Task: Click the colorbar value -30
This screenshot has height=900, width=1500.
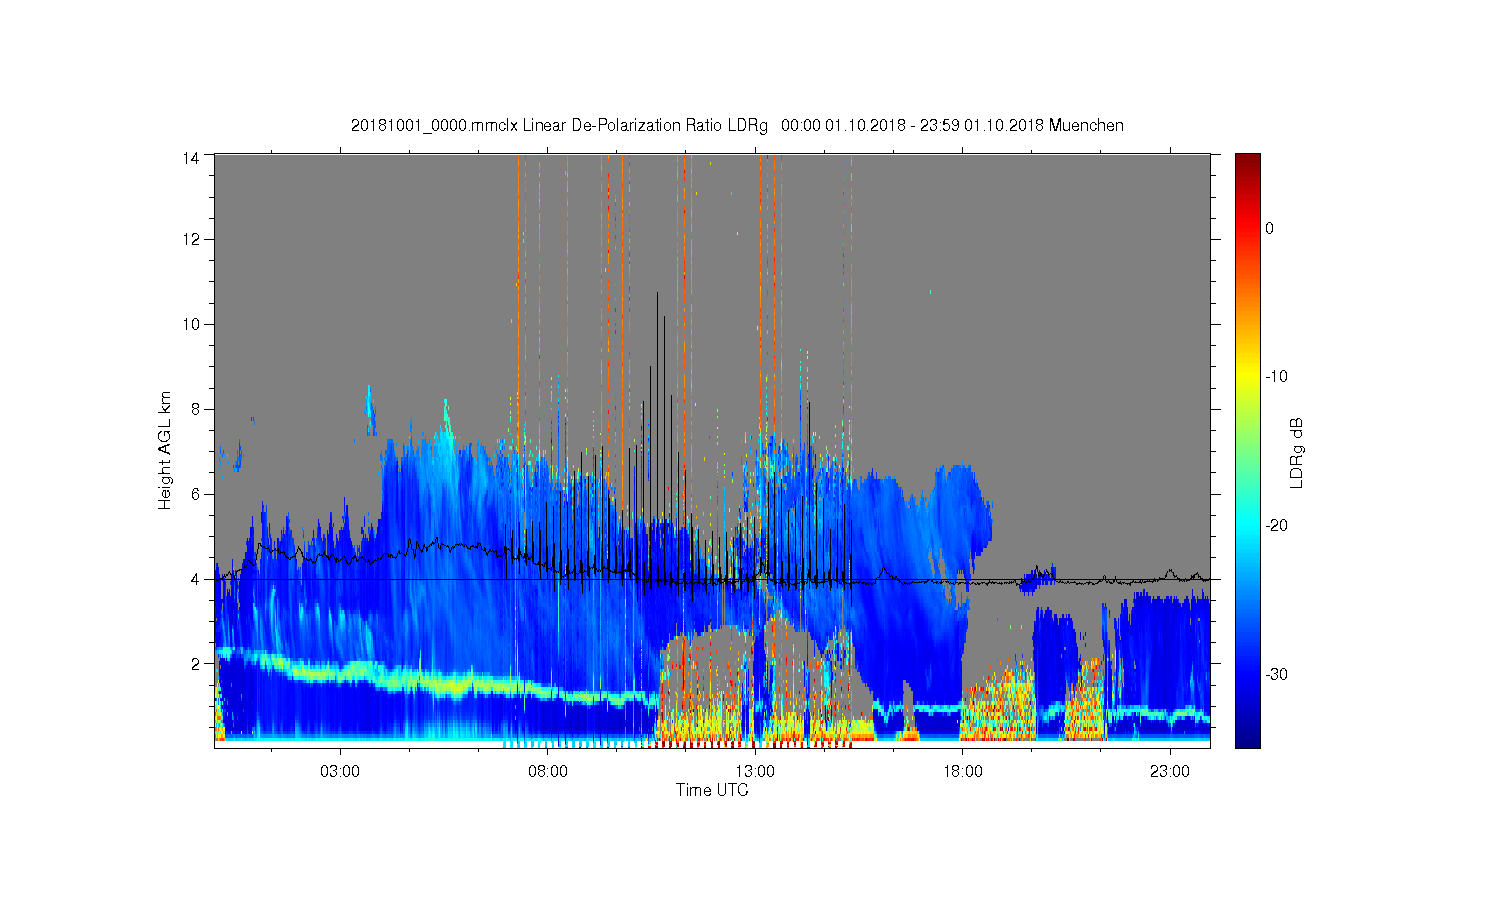Action: [x=1276, y=675]
